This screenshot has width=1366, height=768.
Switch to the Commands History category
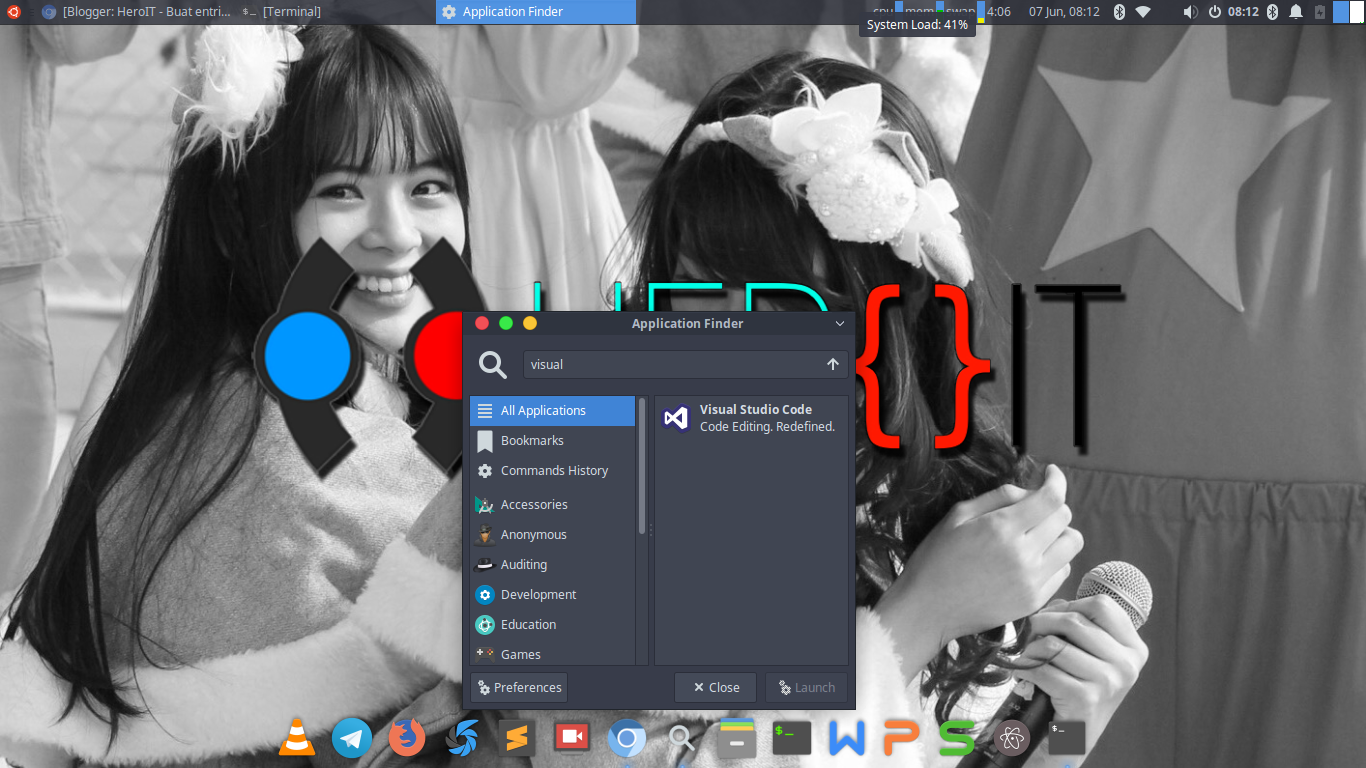(x=553, y=470)
